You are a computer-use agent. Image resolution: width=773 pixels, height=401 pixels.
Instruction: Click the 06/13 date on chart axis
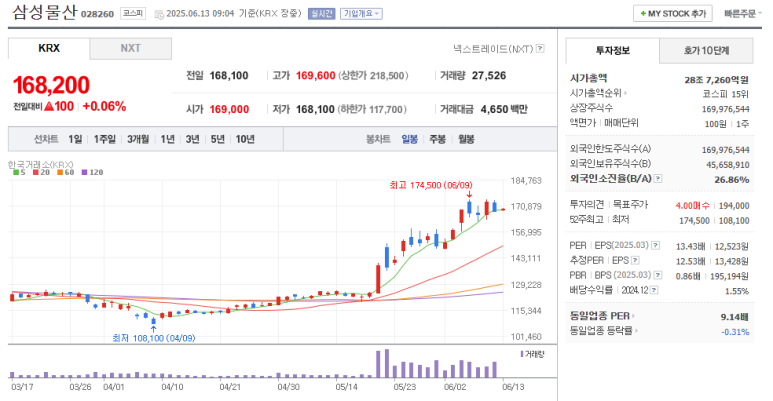tap(513, 387)
